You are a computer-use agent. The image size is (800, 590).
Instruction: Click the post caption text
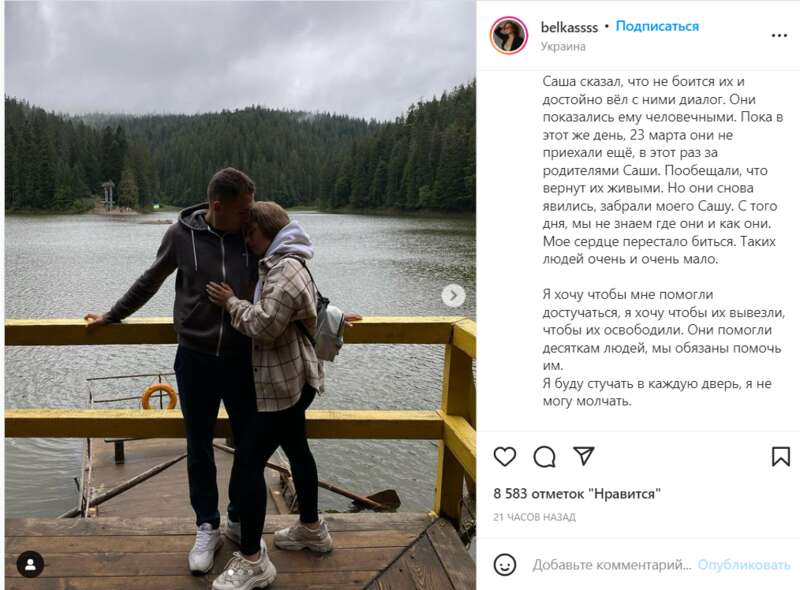point(662,241)
